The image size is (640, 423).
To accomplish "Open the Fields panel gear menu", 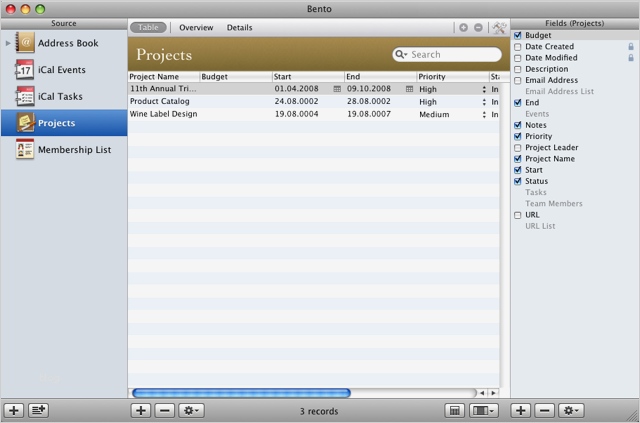I will [571, 410].
